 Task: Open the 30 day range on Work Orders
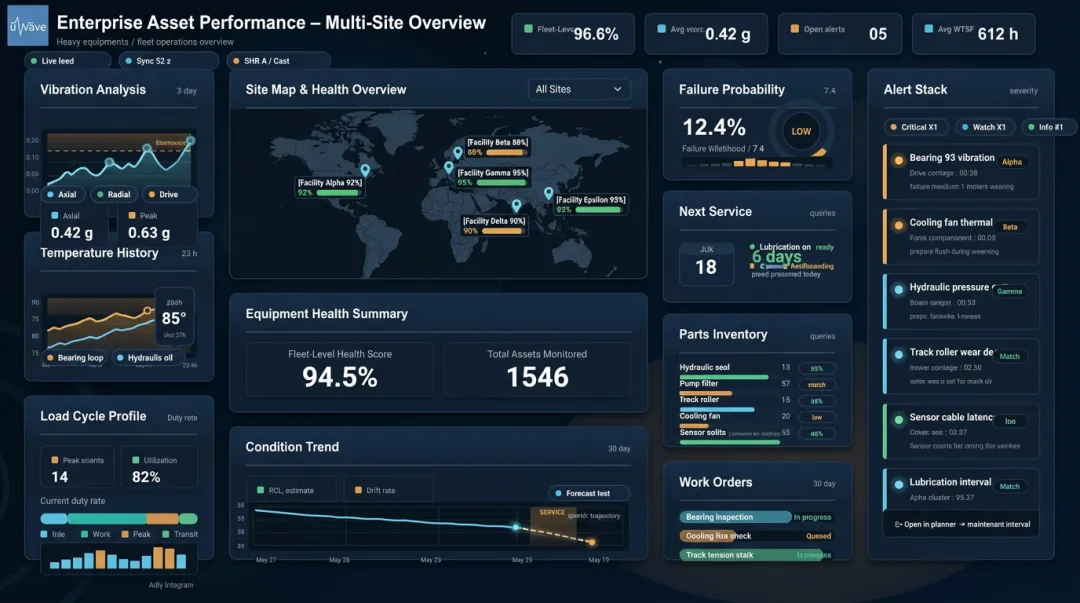tap(824, 484)
